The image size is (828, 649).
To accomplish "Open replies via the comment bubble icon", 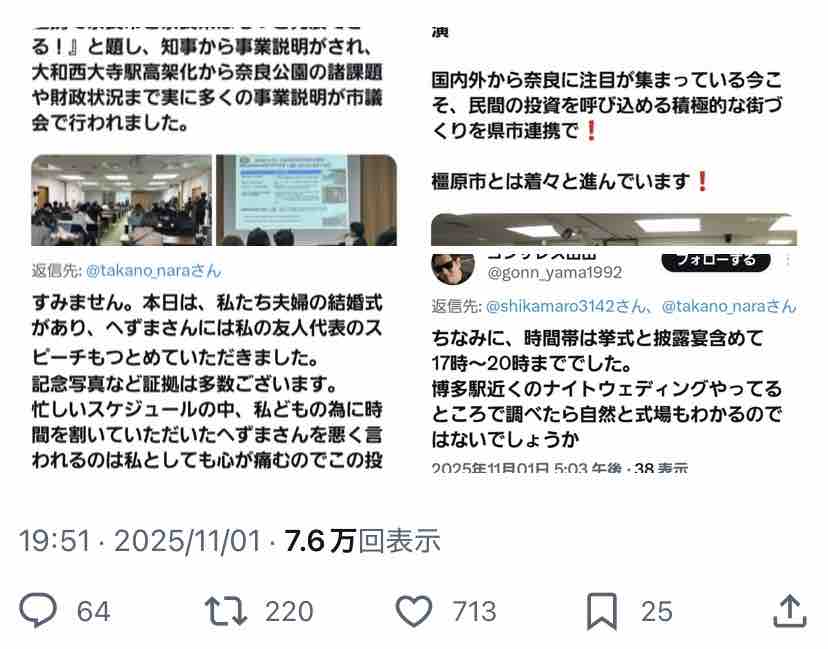I will pos(38,610).
